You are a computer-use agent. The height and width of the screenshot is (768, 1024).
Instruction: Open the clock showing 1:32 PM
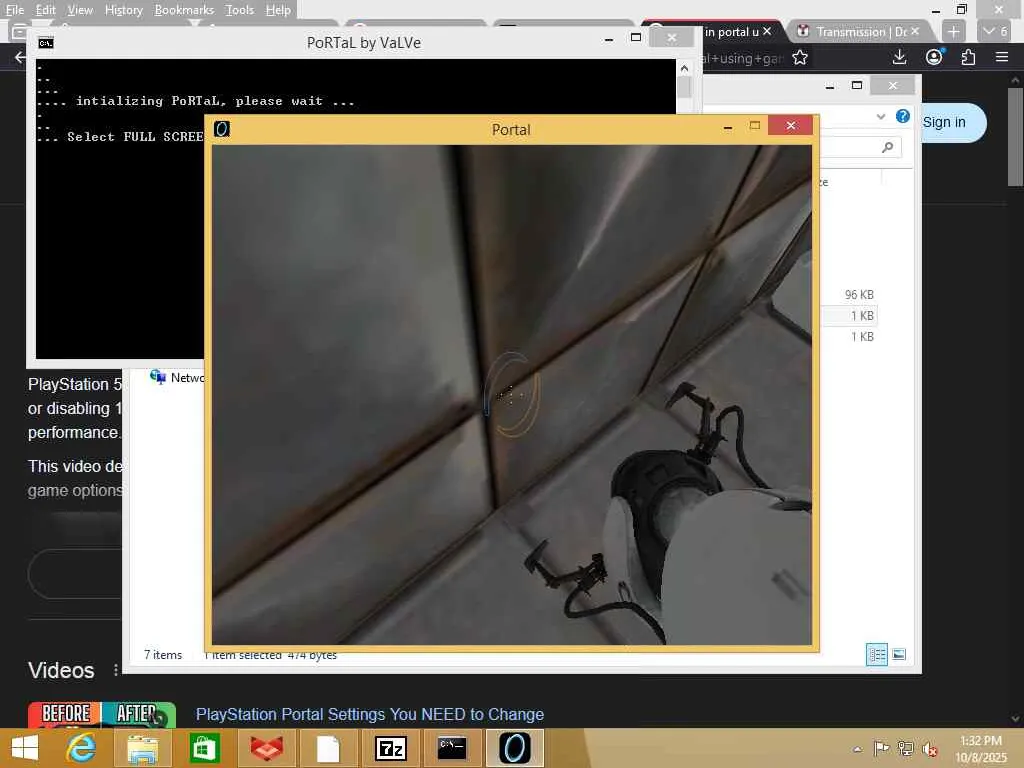coord(980,748)
